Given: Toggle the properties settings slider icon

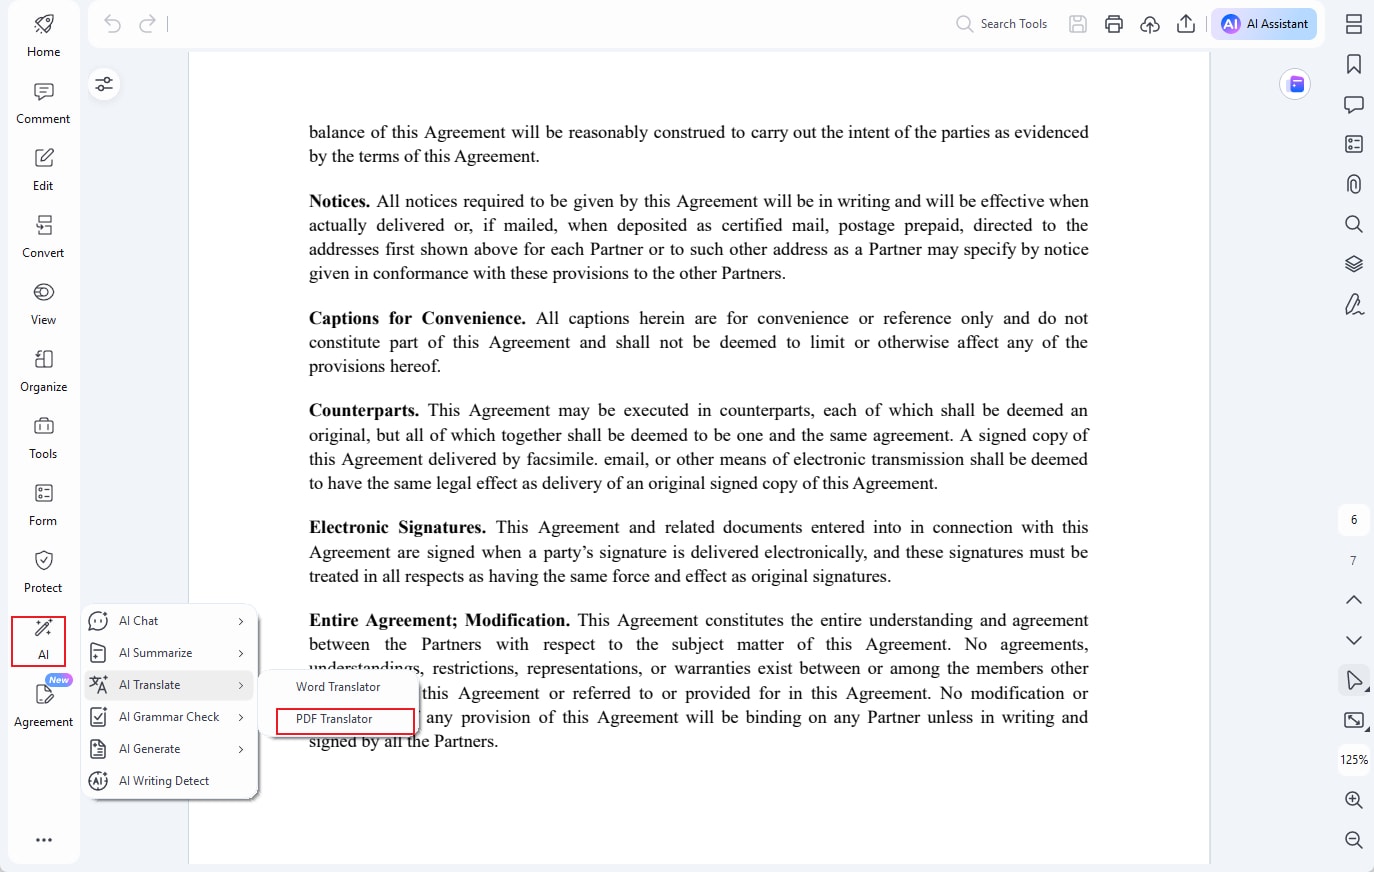Looking at the screenshot, I should pyautogui.click(x=104, y=84).
